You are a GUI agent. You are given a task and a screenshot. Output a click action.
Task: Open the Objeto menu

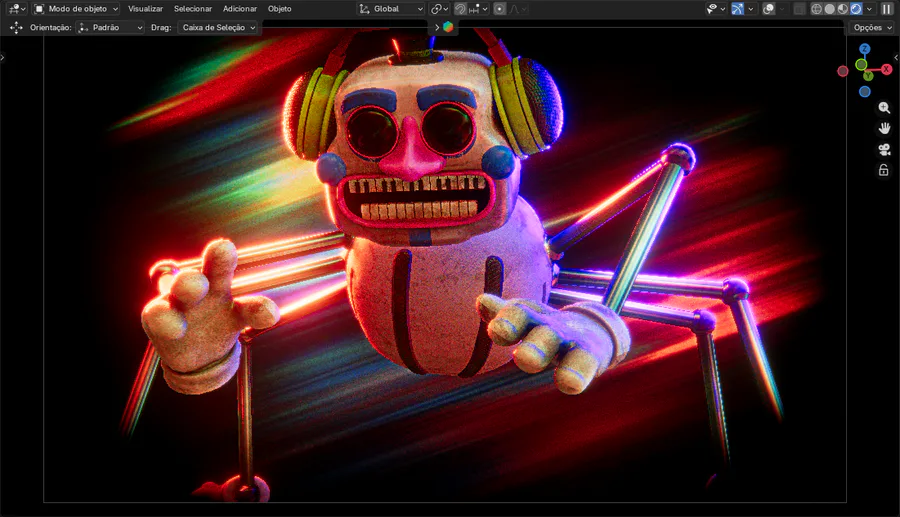[x=280, y=9]
